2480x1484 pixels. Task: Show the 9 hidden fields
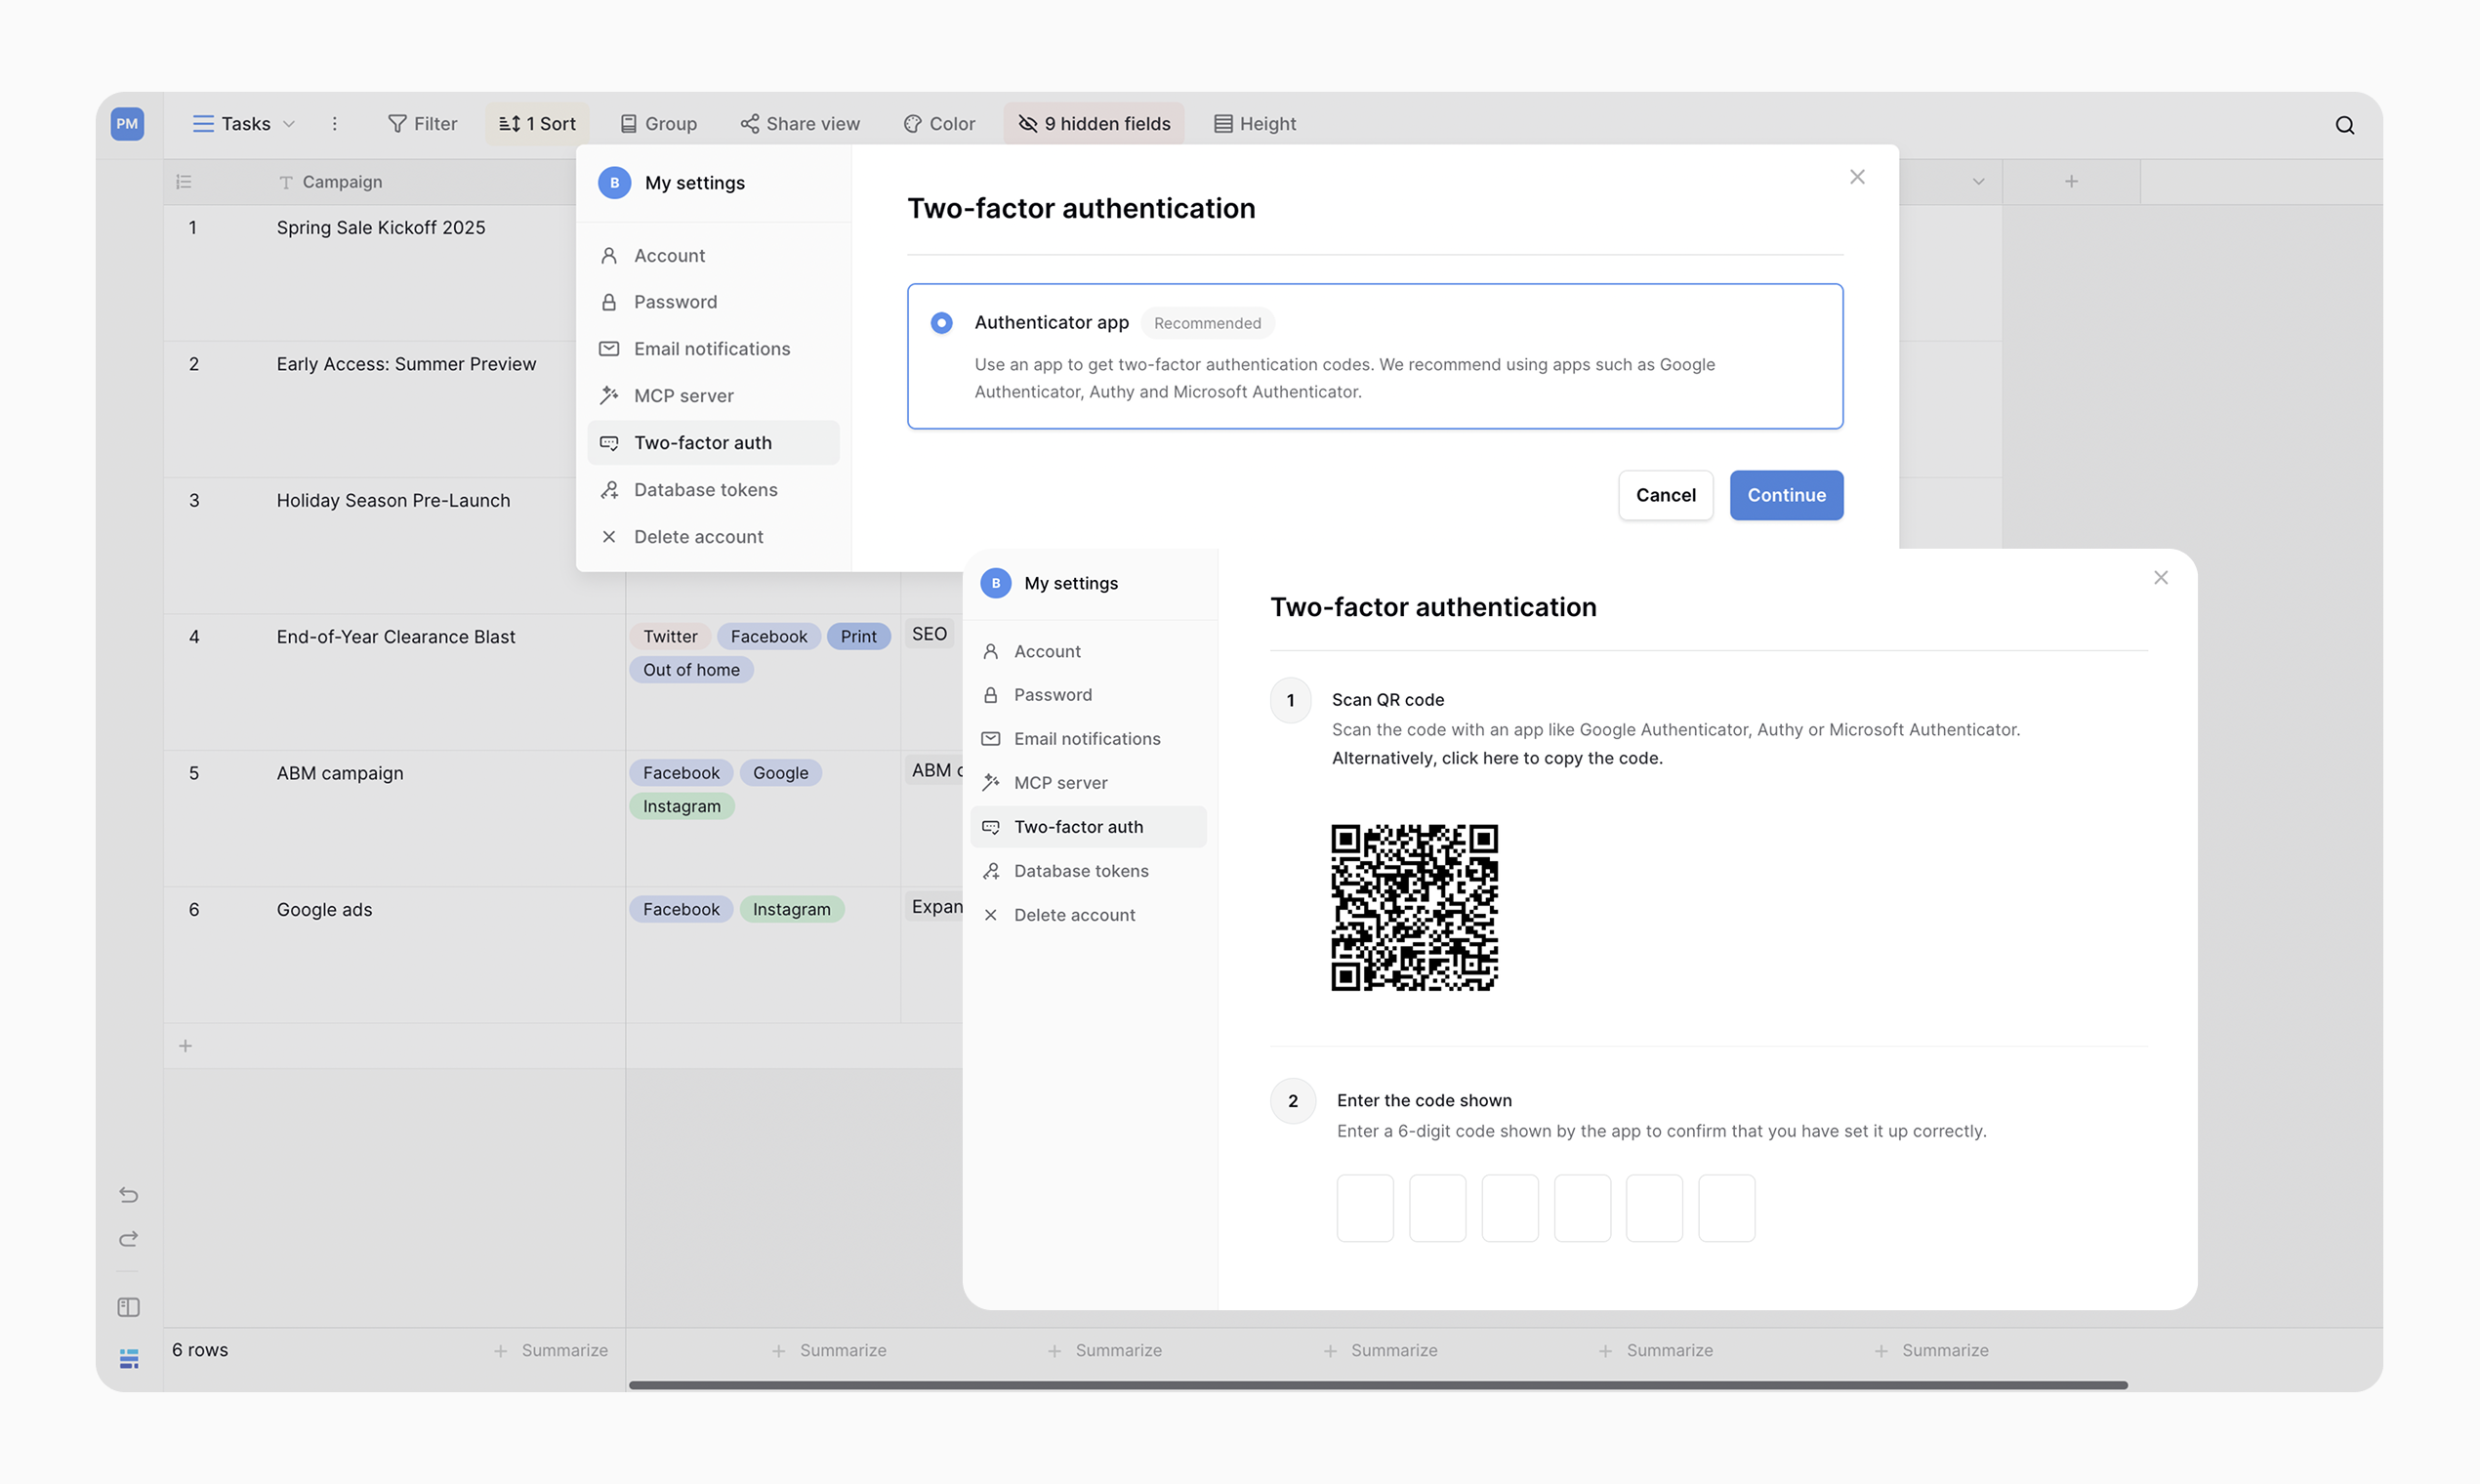click(x=1092, y=123)
